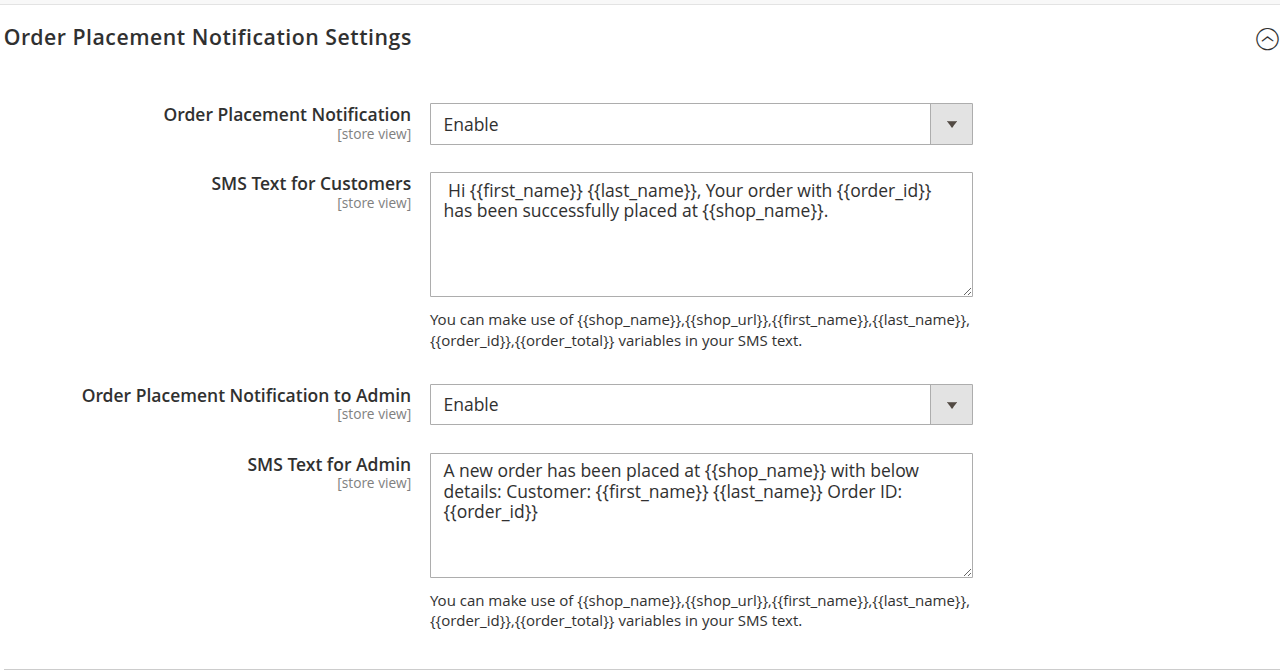1280x670 pixels.
Task: Click store view scope under Notification to Admin
Action: point(374,415)
